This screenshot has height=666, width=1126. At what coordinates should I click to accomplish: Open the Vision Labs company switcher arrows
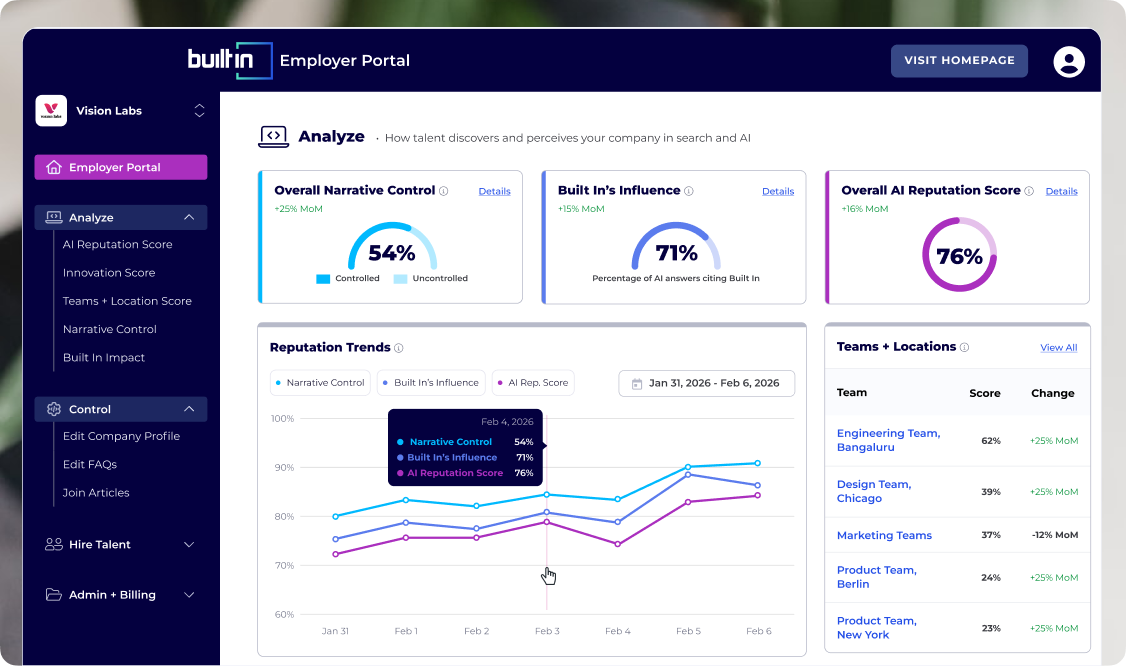click(x=199, y=111)
